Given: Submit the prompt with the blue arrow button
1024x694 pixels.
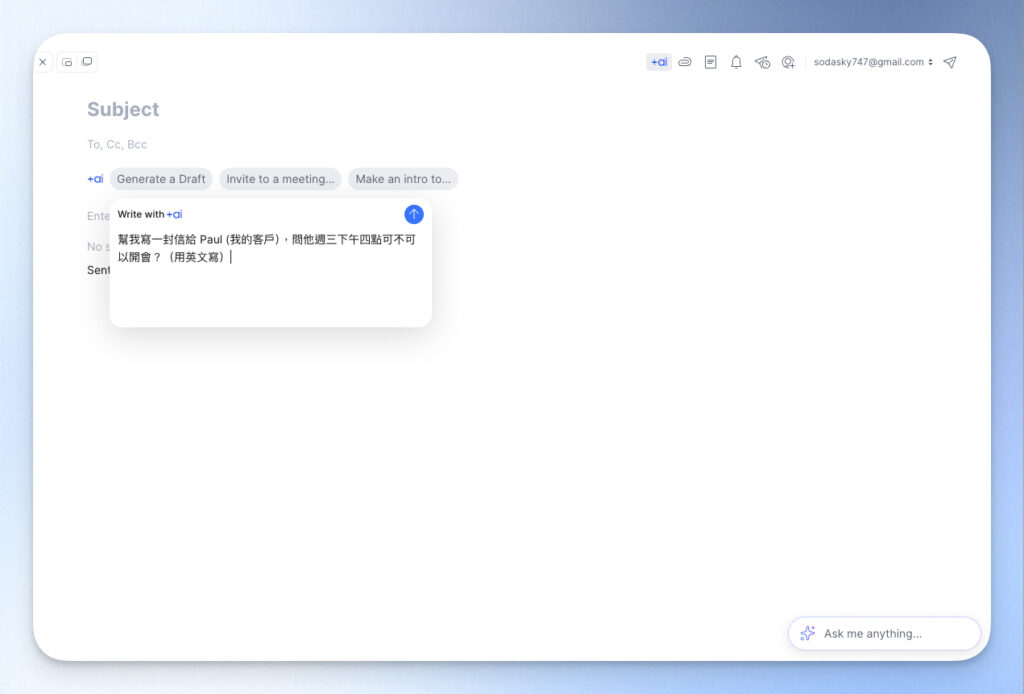Looking at the screenshot, I should (x=413, y=214).
